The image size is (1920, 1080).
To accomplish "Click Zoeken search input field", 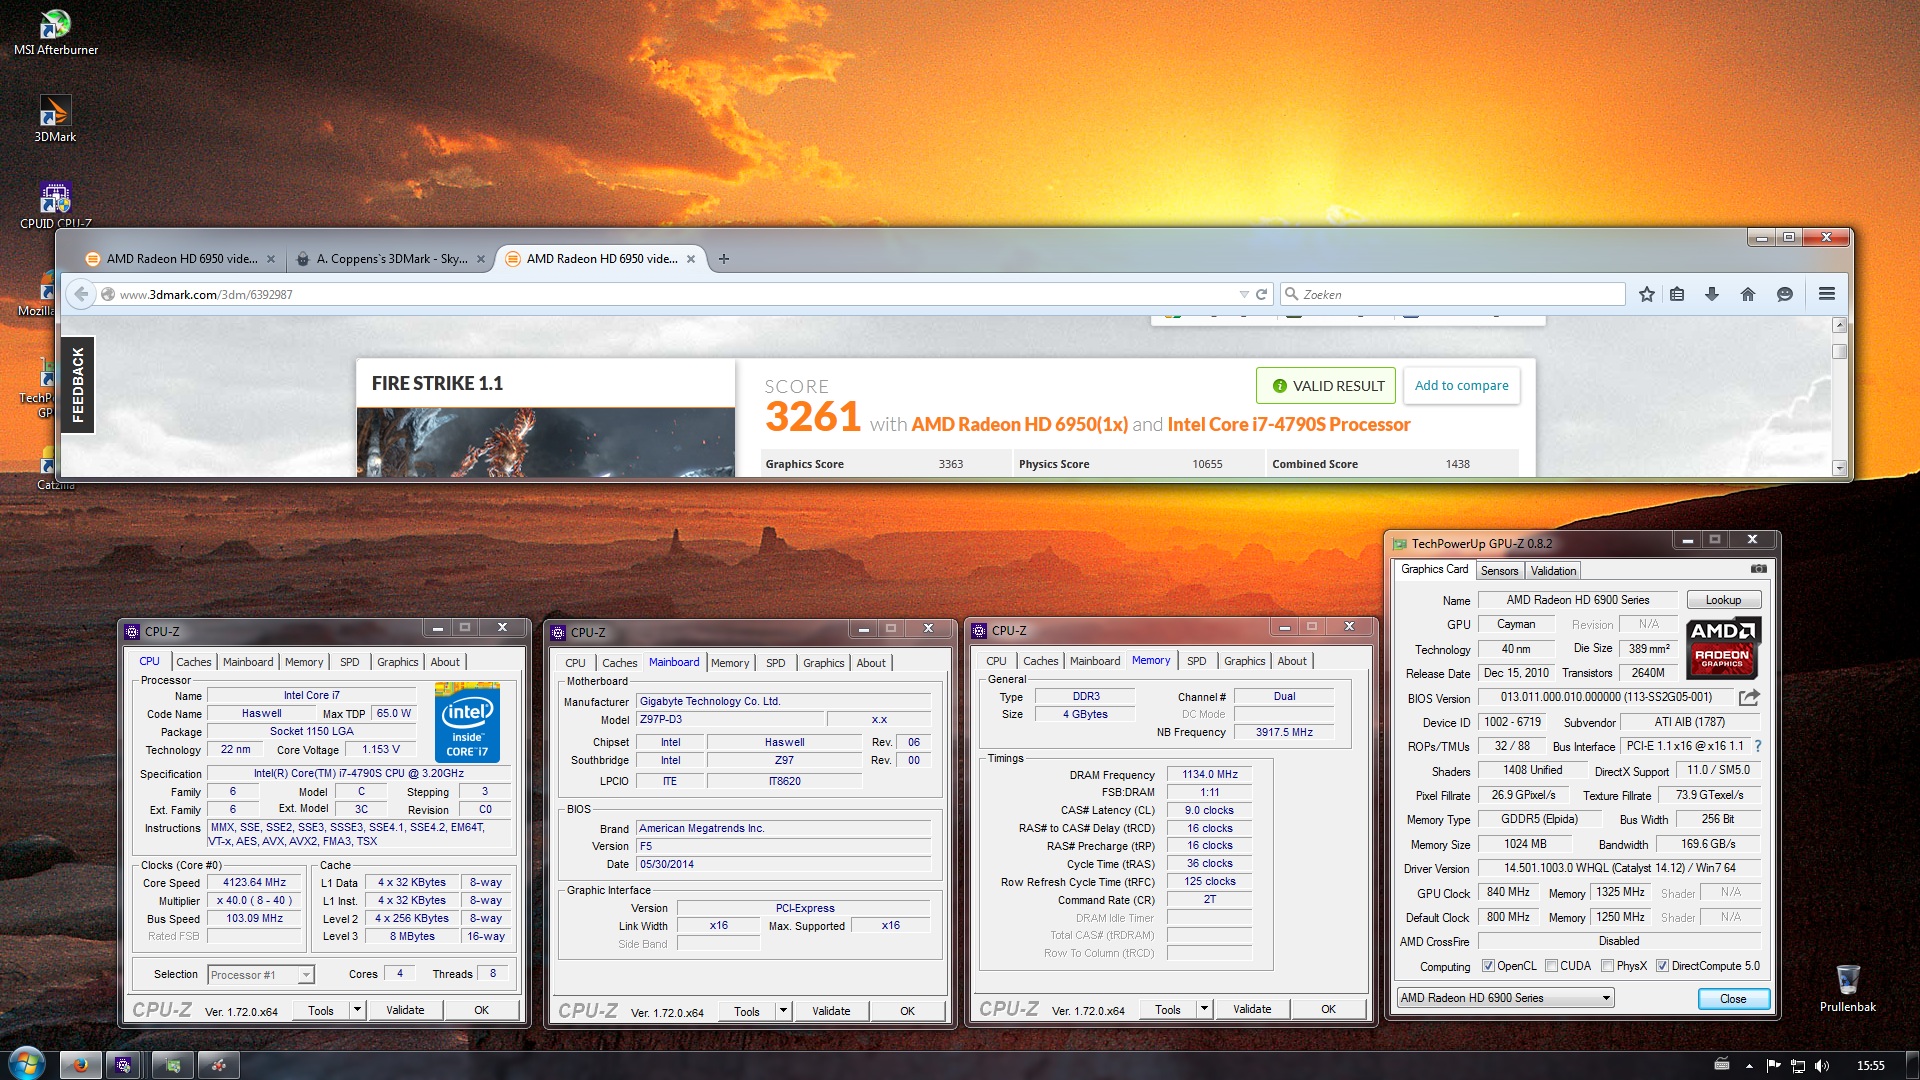I will tap(1453, 294).
